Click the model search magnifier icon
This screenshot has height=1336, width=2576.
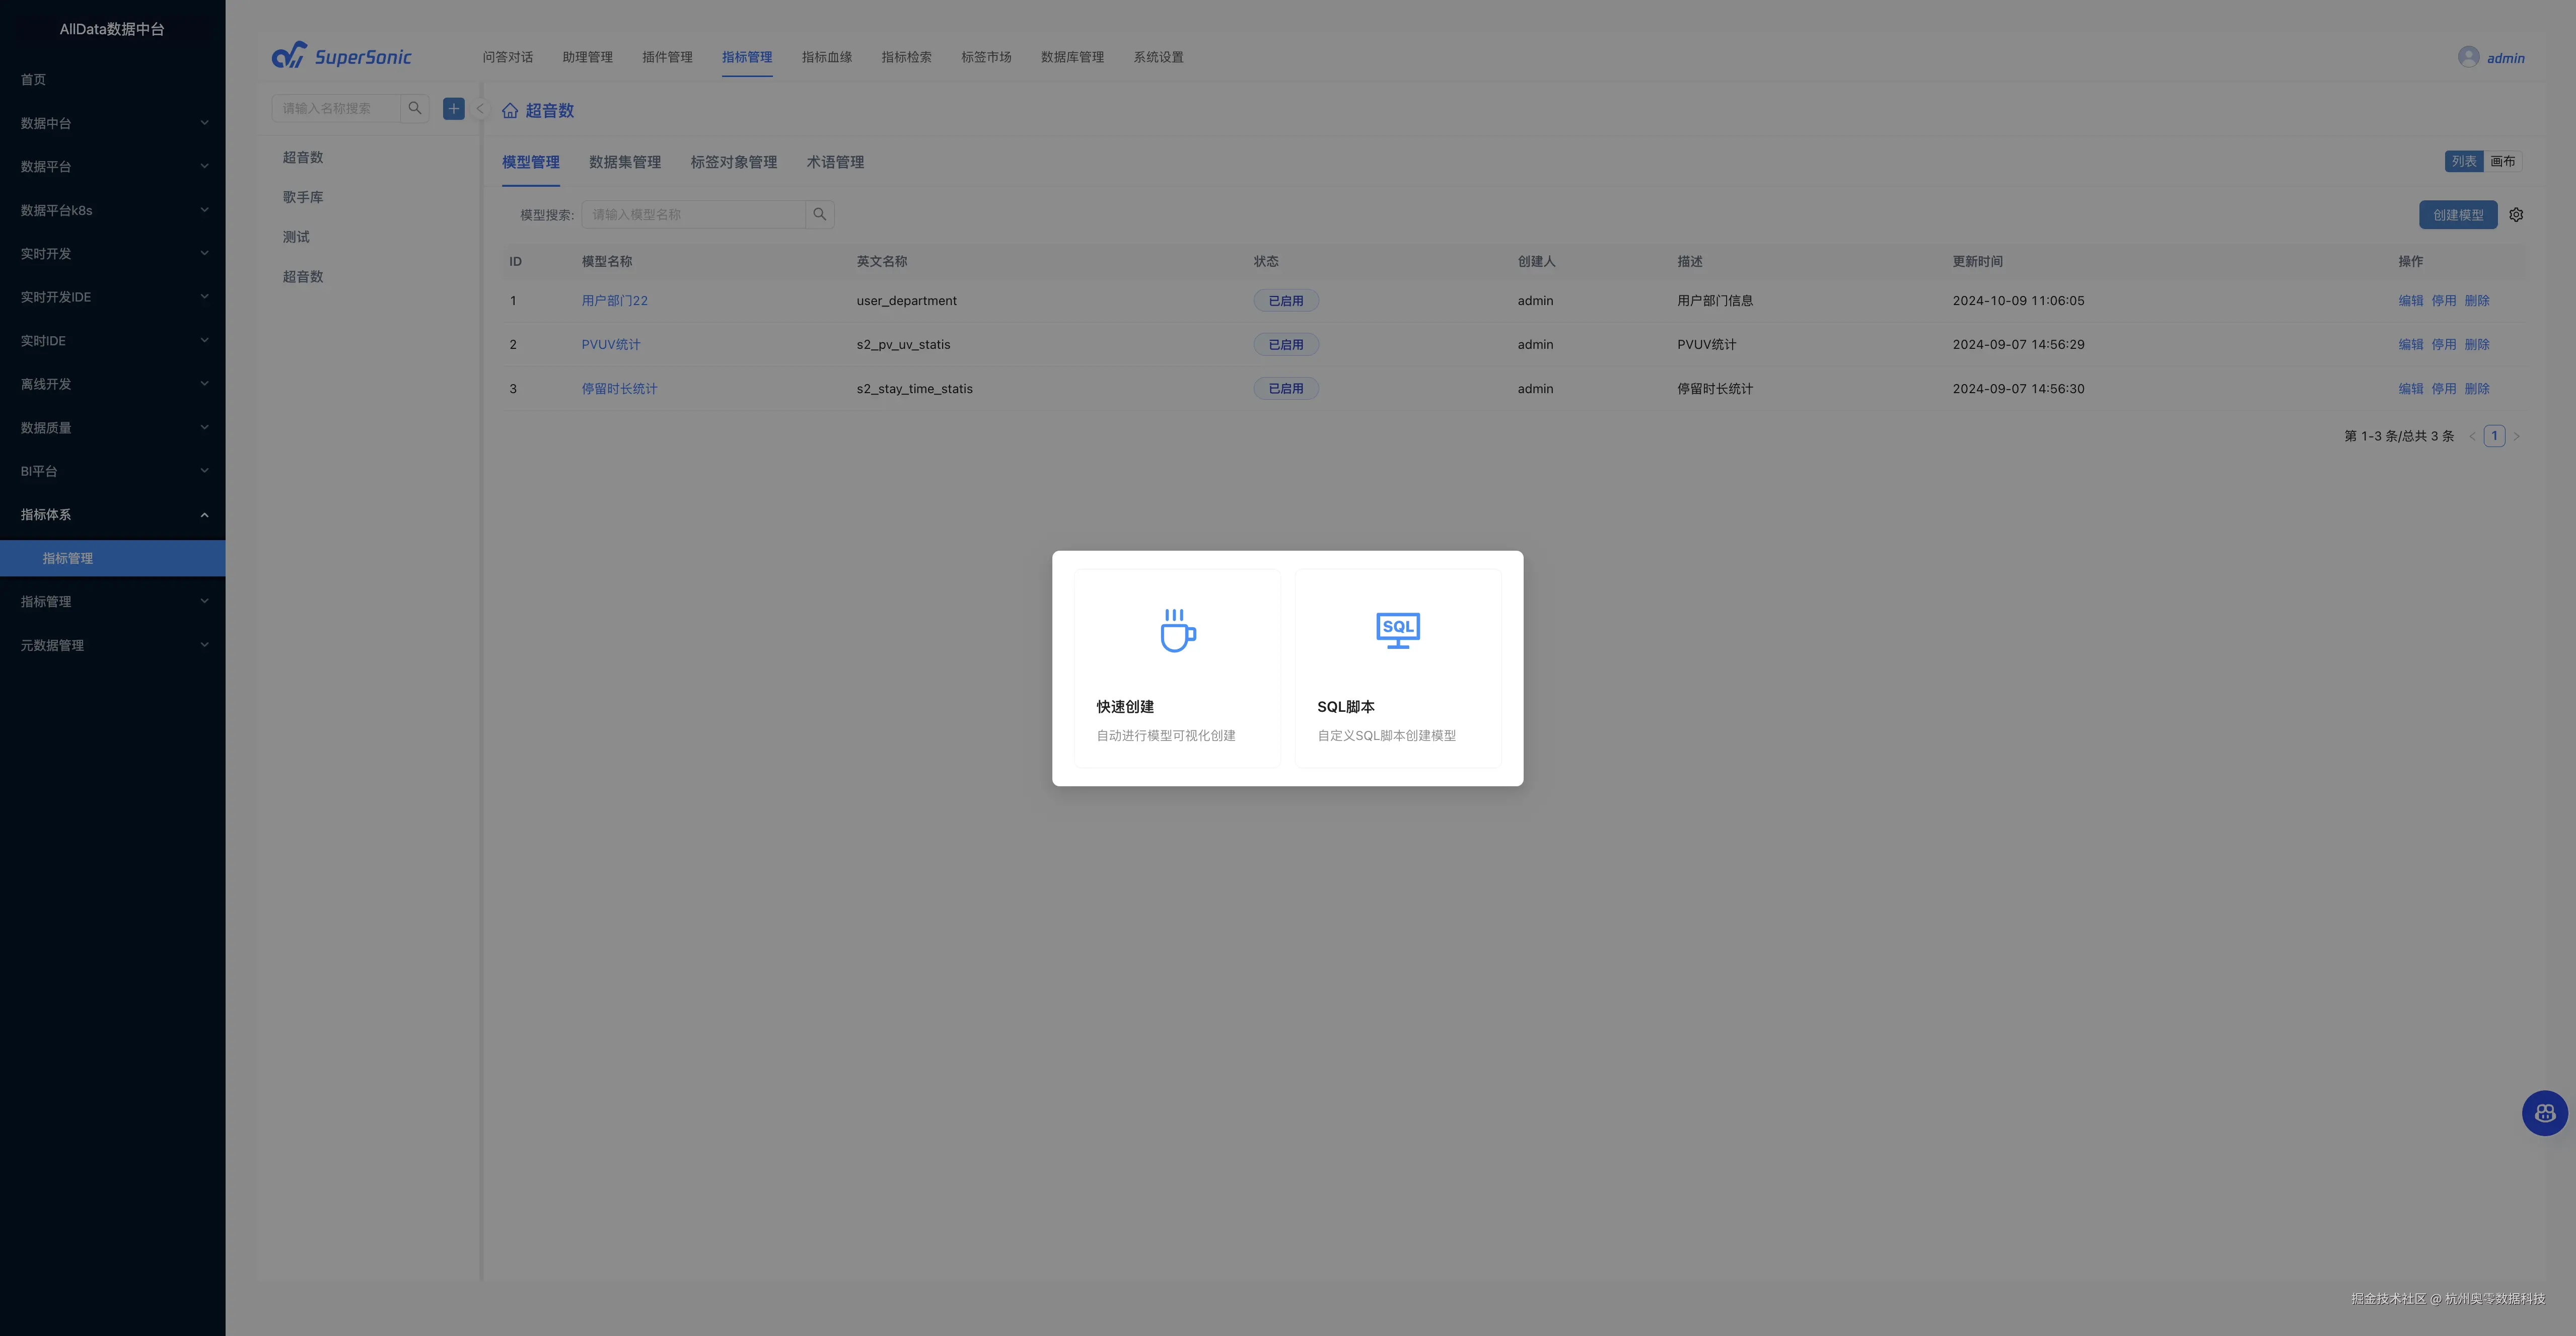point(819,214)
